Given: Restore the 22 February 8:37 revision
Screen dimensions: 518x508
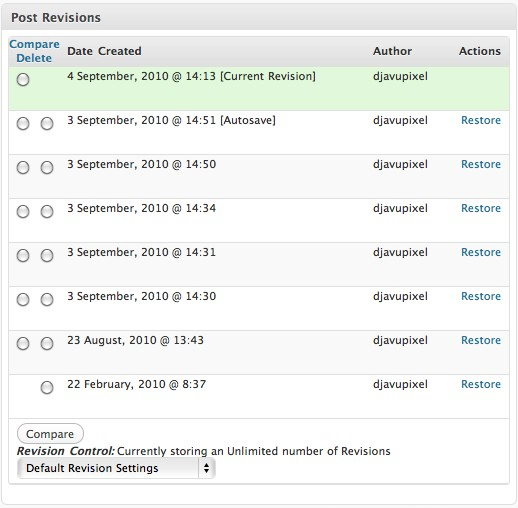Looking at the screenshot, I should pos(481,384).
